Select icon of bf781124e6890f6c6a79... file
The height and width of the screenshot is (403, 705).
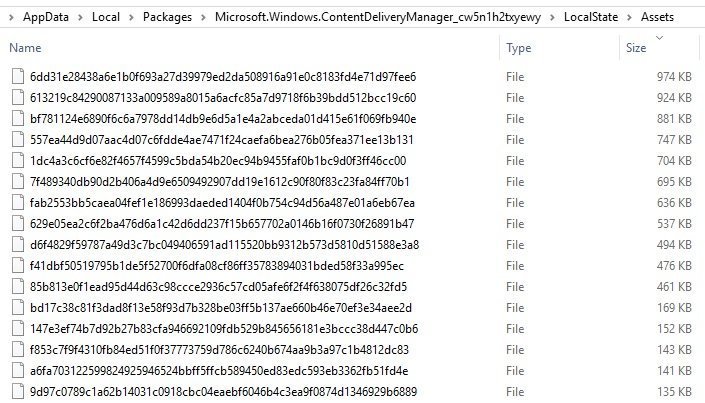click(x=18, y=119)
